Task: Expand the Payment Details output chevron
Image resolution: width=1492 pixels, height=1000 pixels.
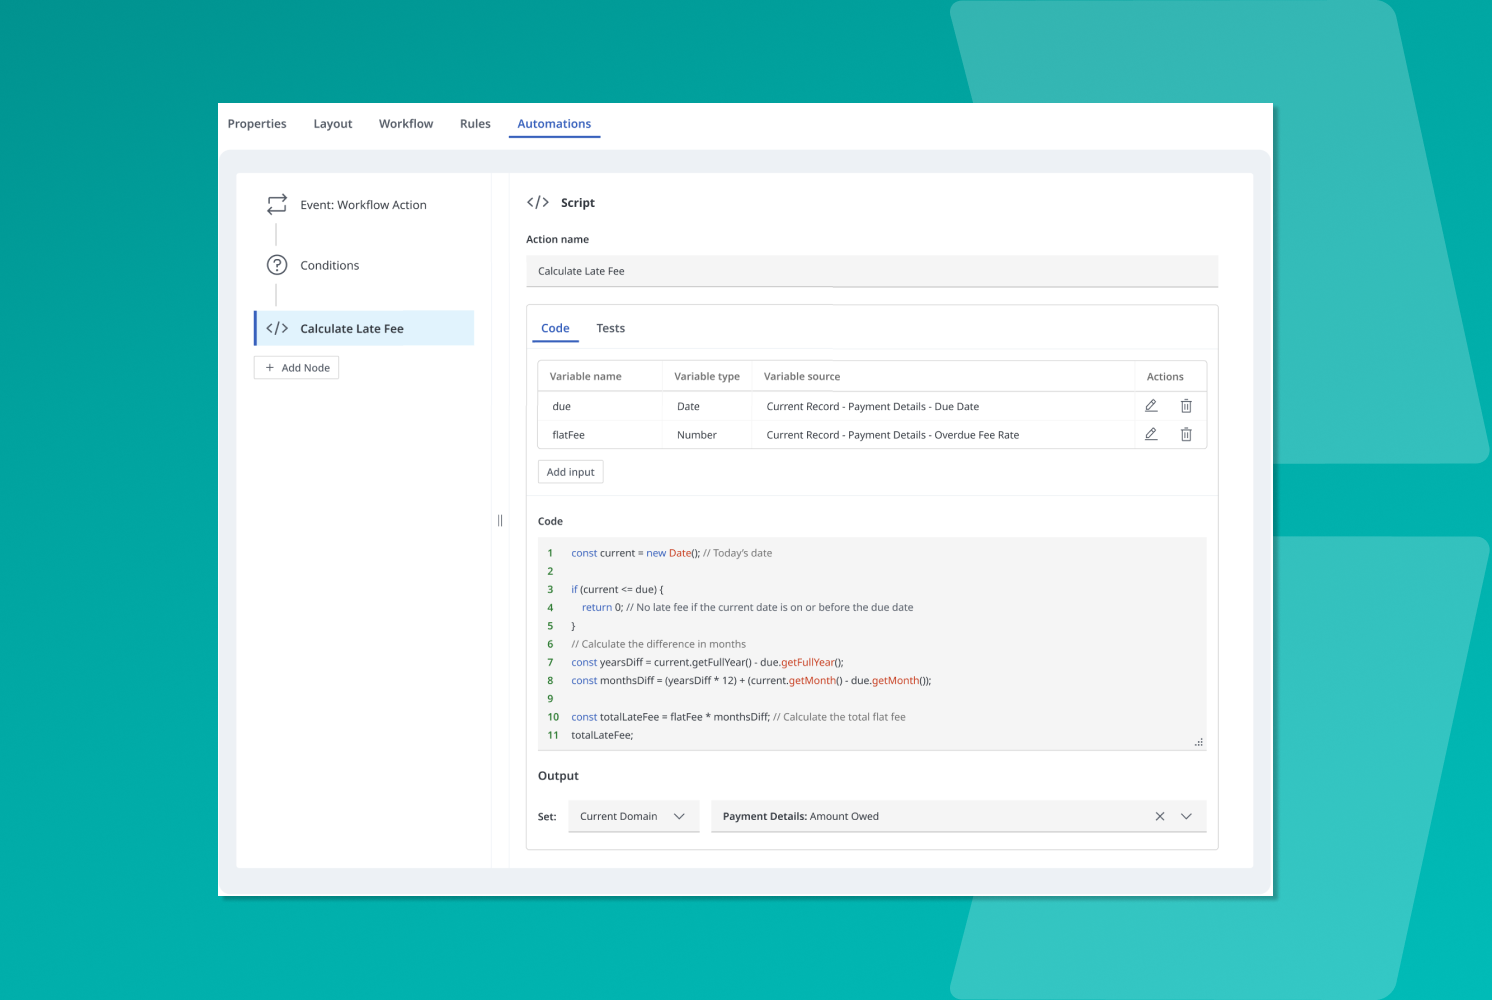Action: 1186,816
